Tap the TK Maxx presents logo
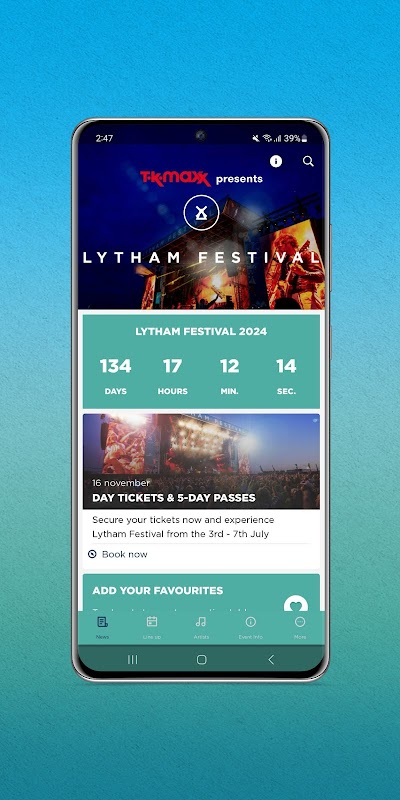 click(202, 179)
